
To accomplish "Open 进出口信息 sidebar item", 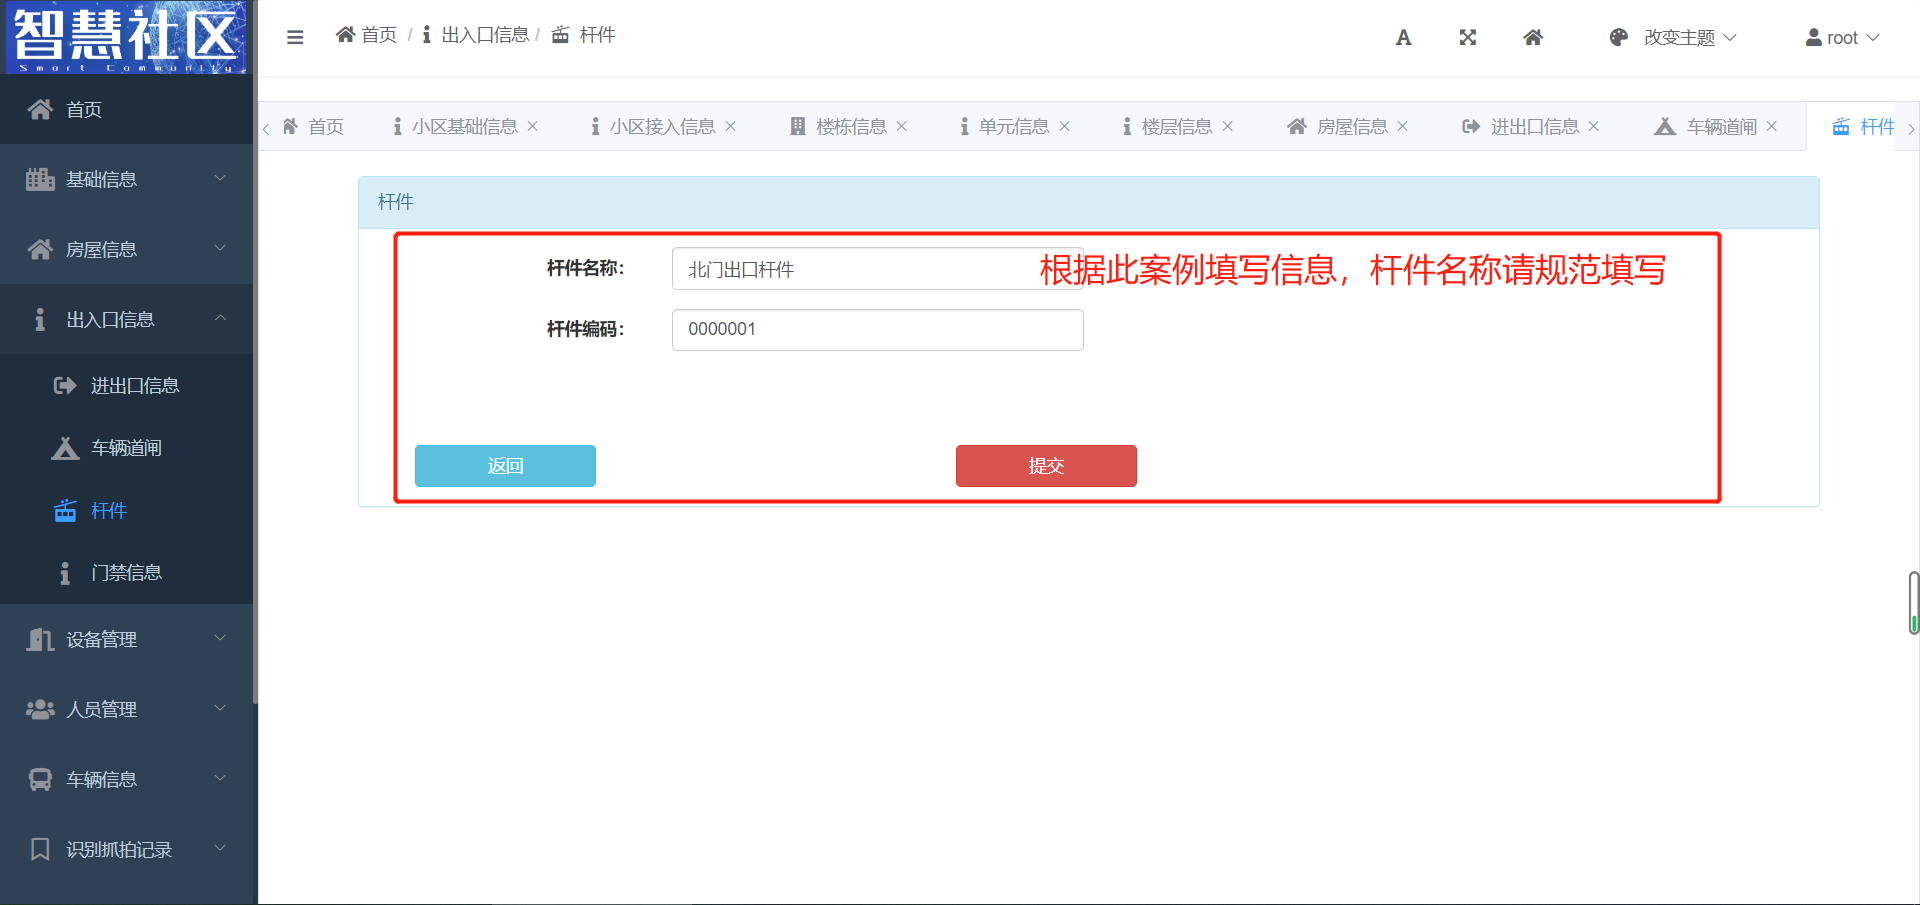I will pyautogui.click(x=134, y=386).
